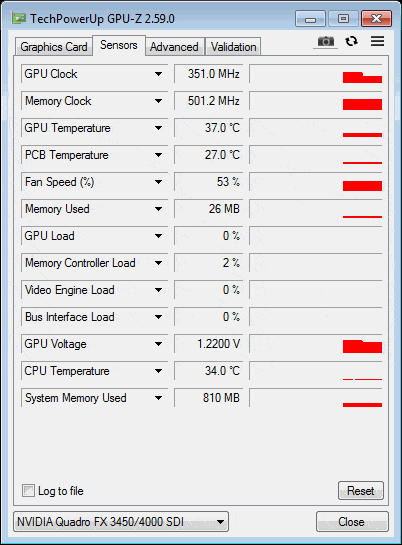Expand the GPU Clock sensor dropdown
This screenshot has height=545, width=402.
click(158, 74)
